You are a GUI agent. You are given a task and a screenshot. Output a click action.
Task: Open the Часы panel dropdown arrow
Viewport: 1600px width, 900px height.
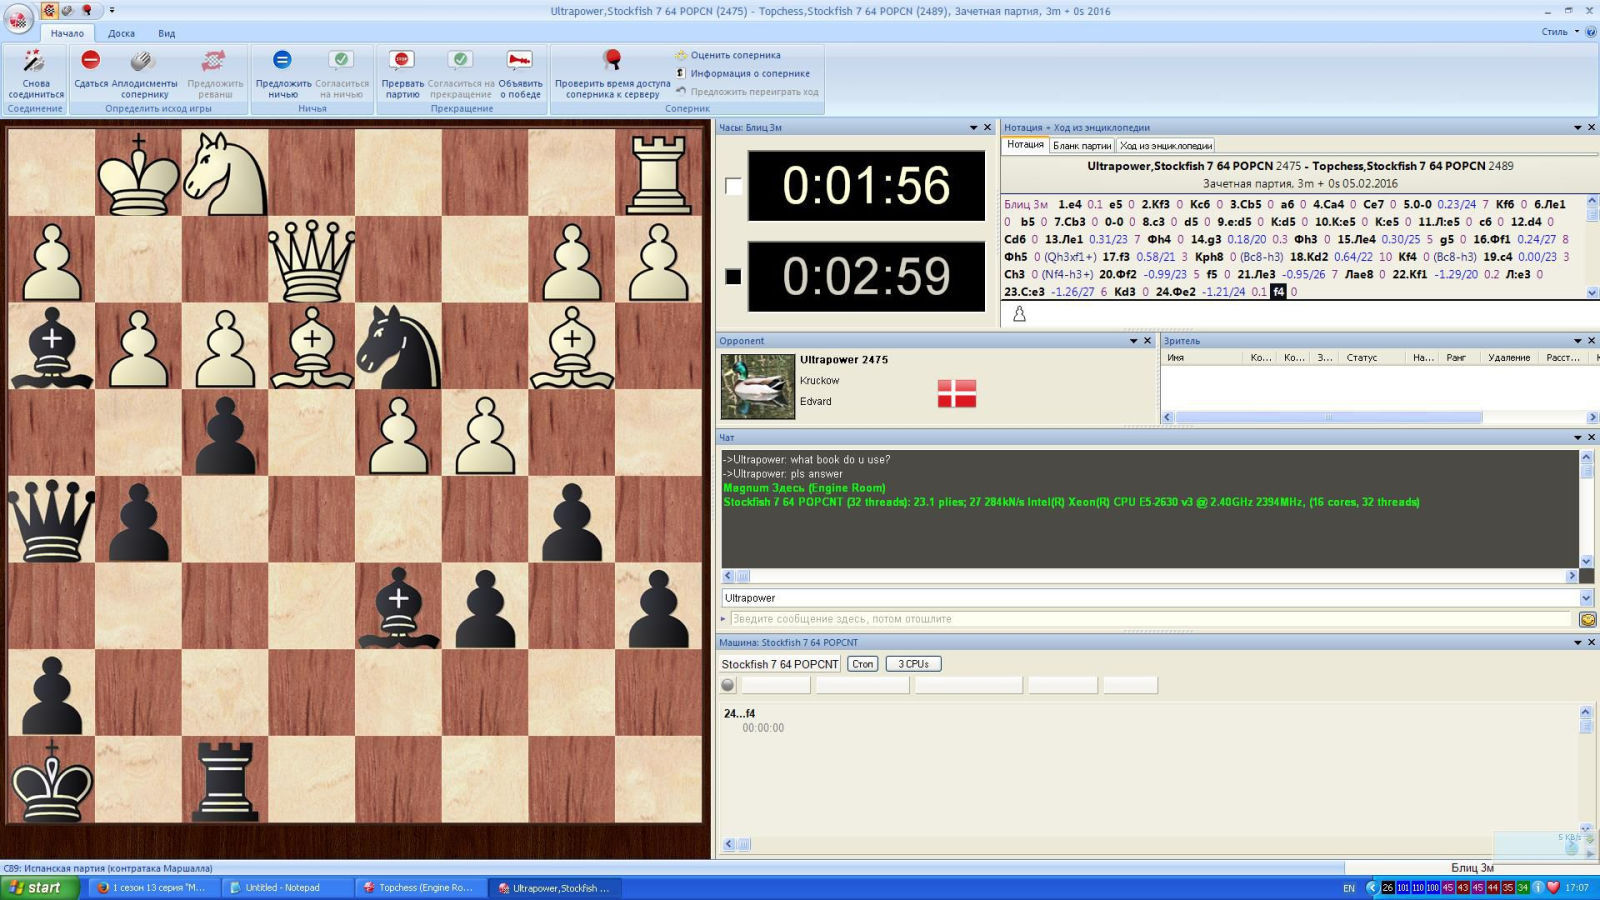(x=973, y=127)
